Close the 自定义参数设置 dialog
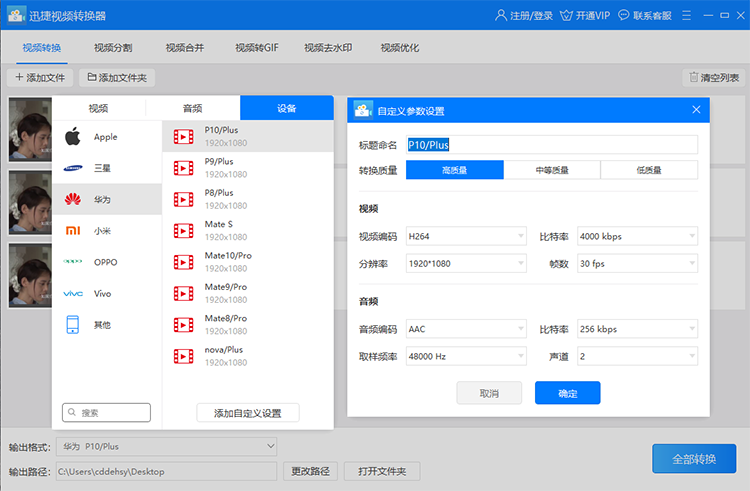 click(x=696, y=109)
